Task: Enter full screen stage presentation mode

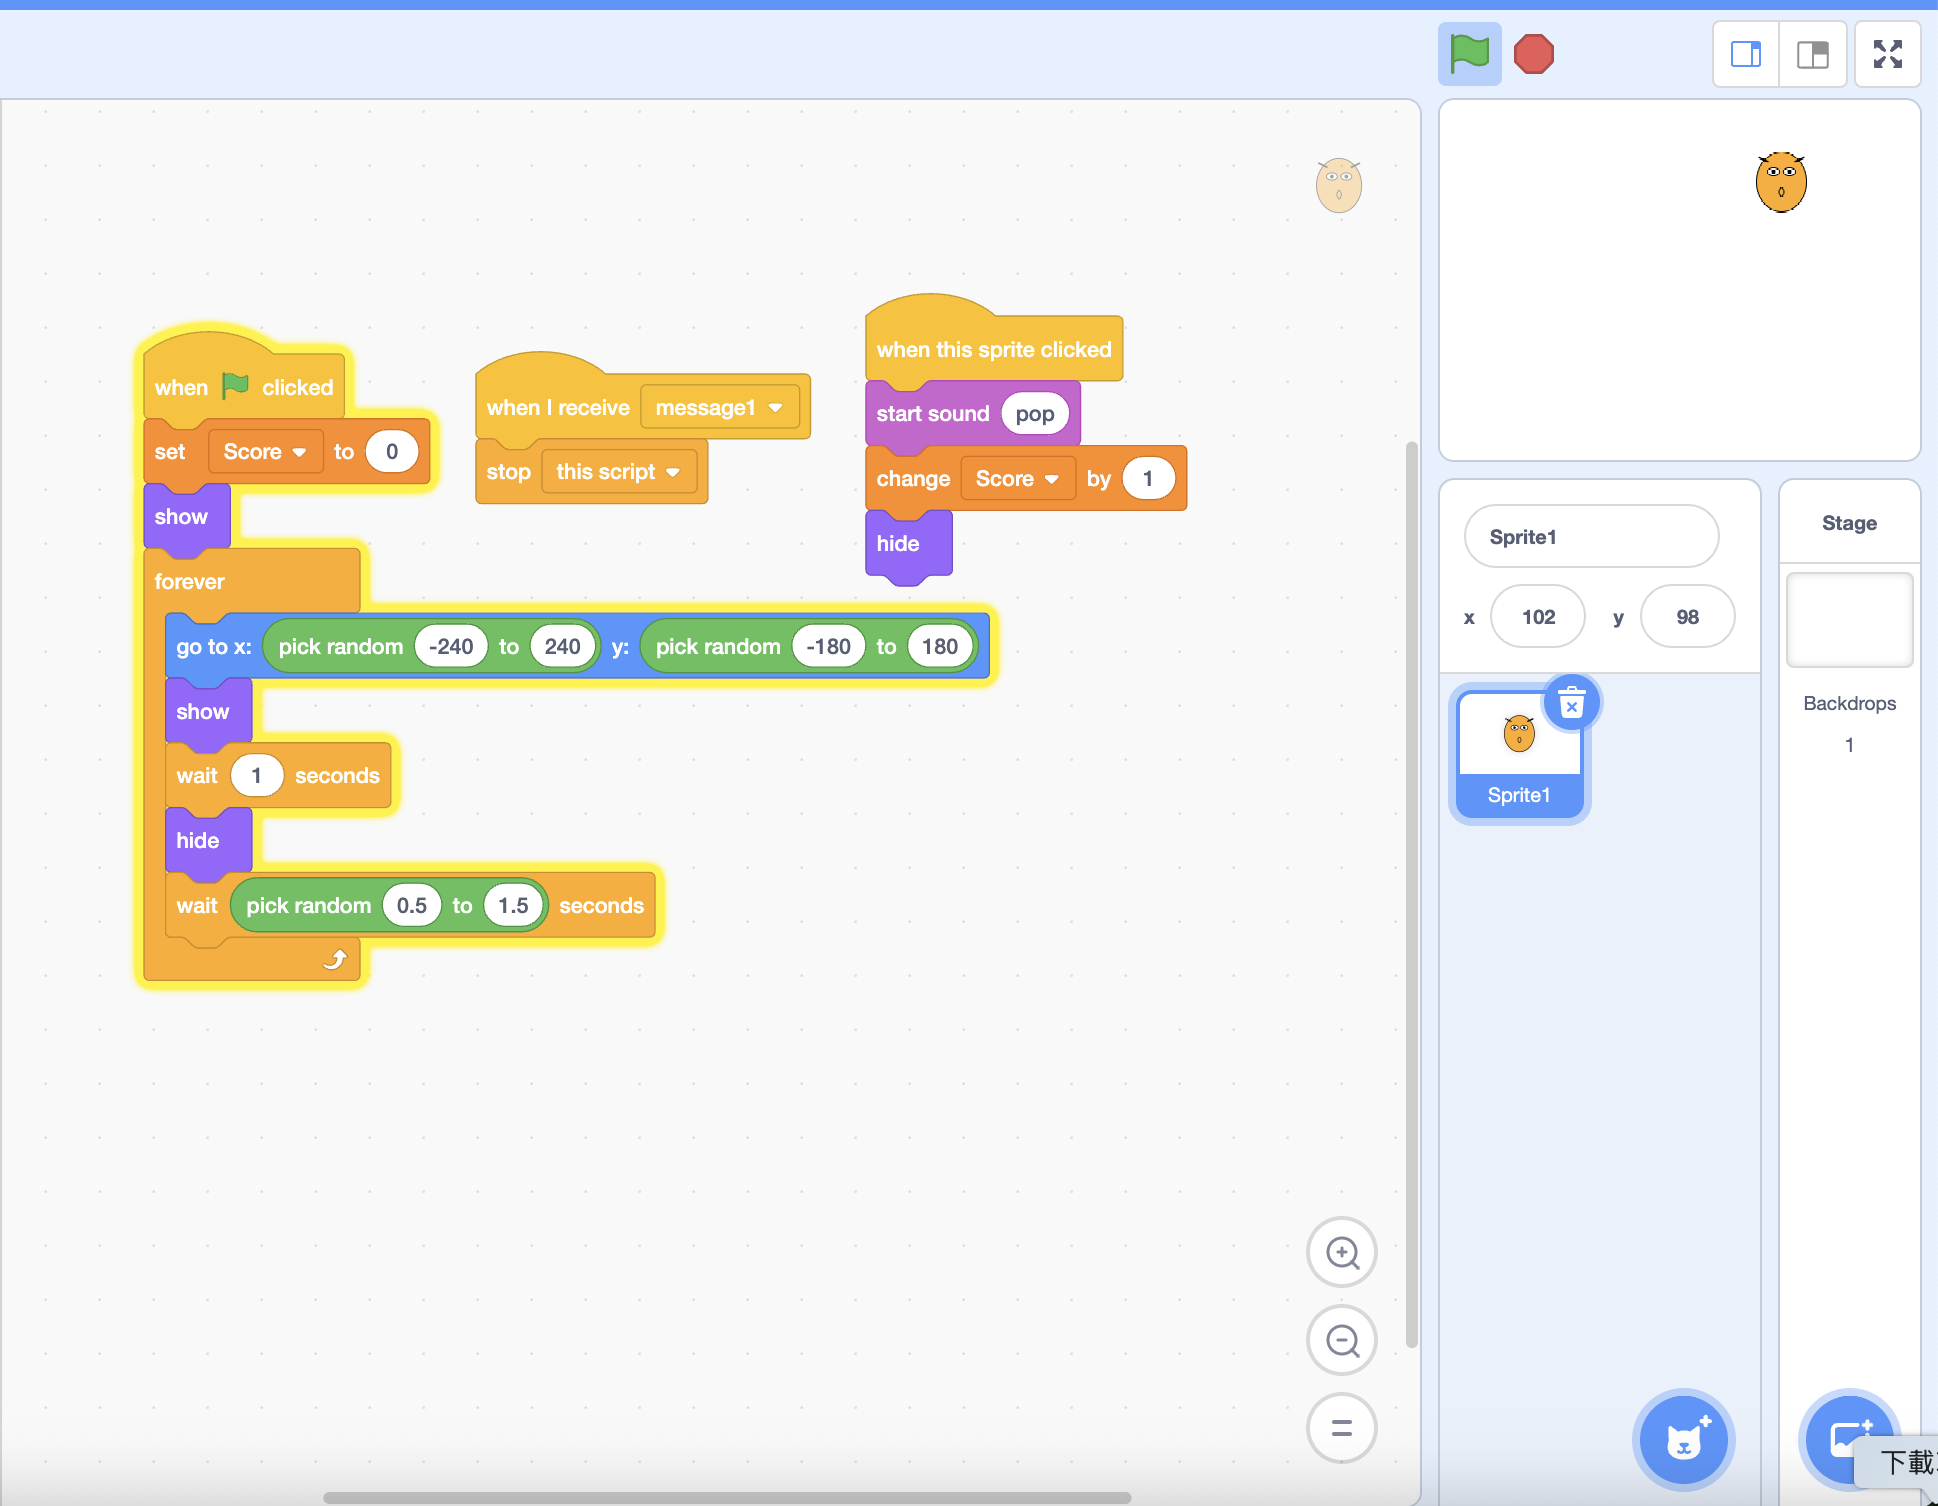Action: (x=1888, y=53)
